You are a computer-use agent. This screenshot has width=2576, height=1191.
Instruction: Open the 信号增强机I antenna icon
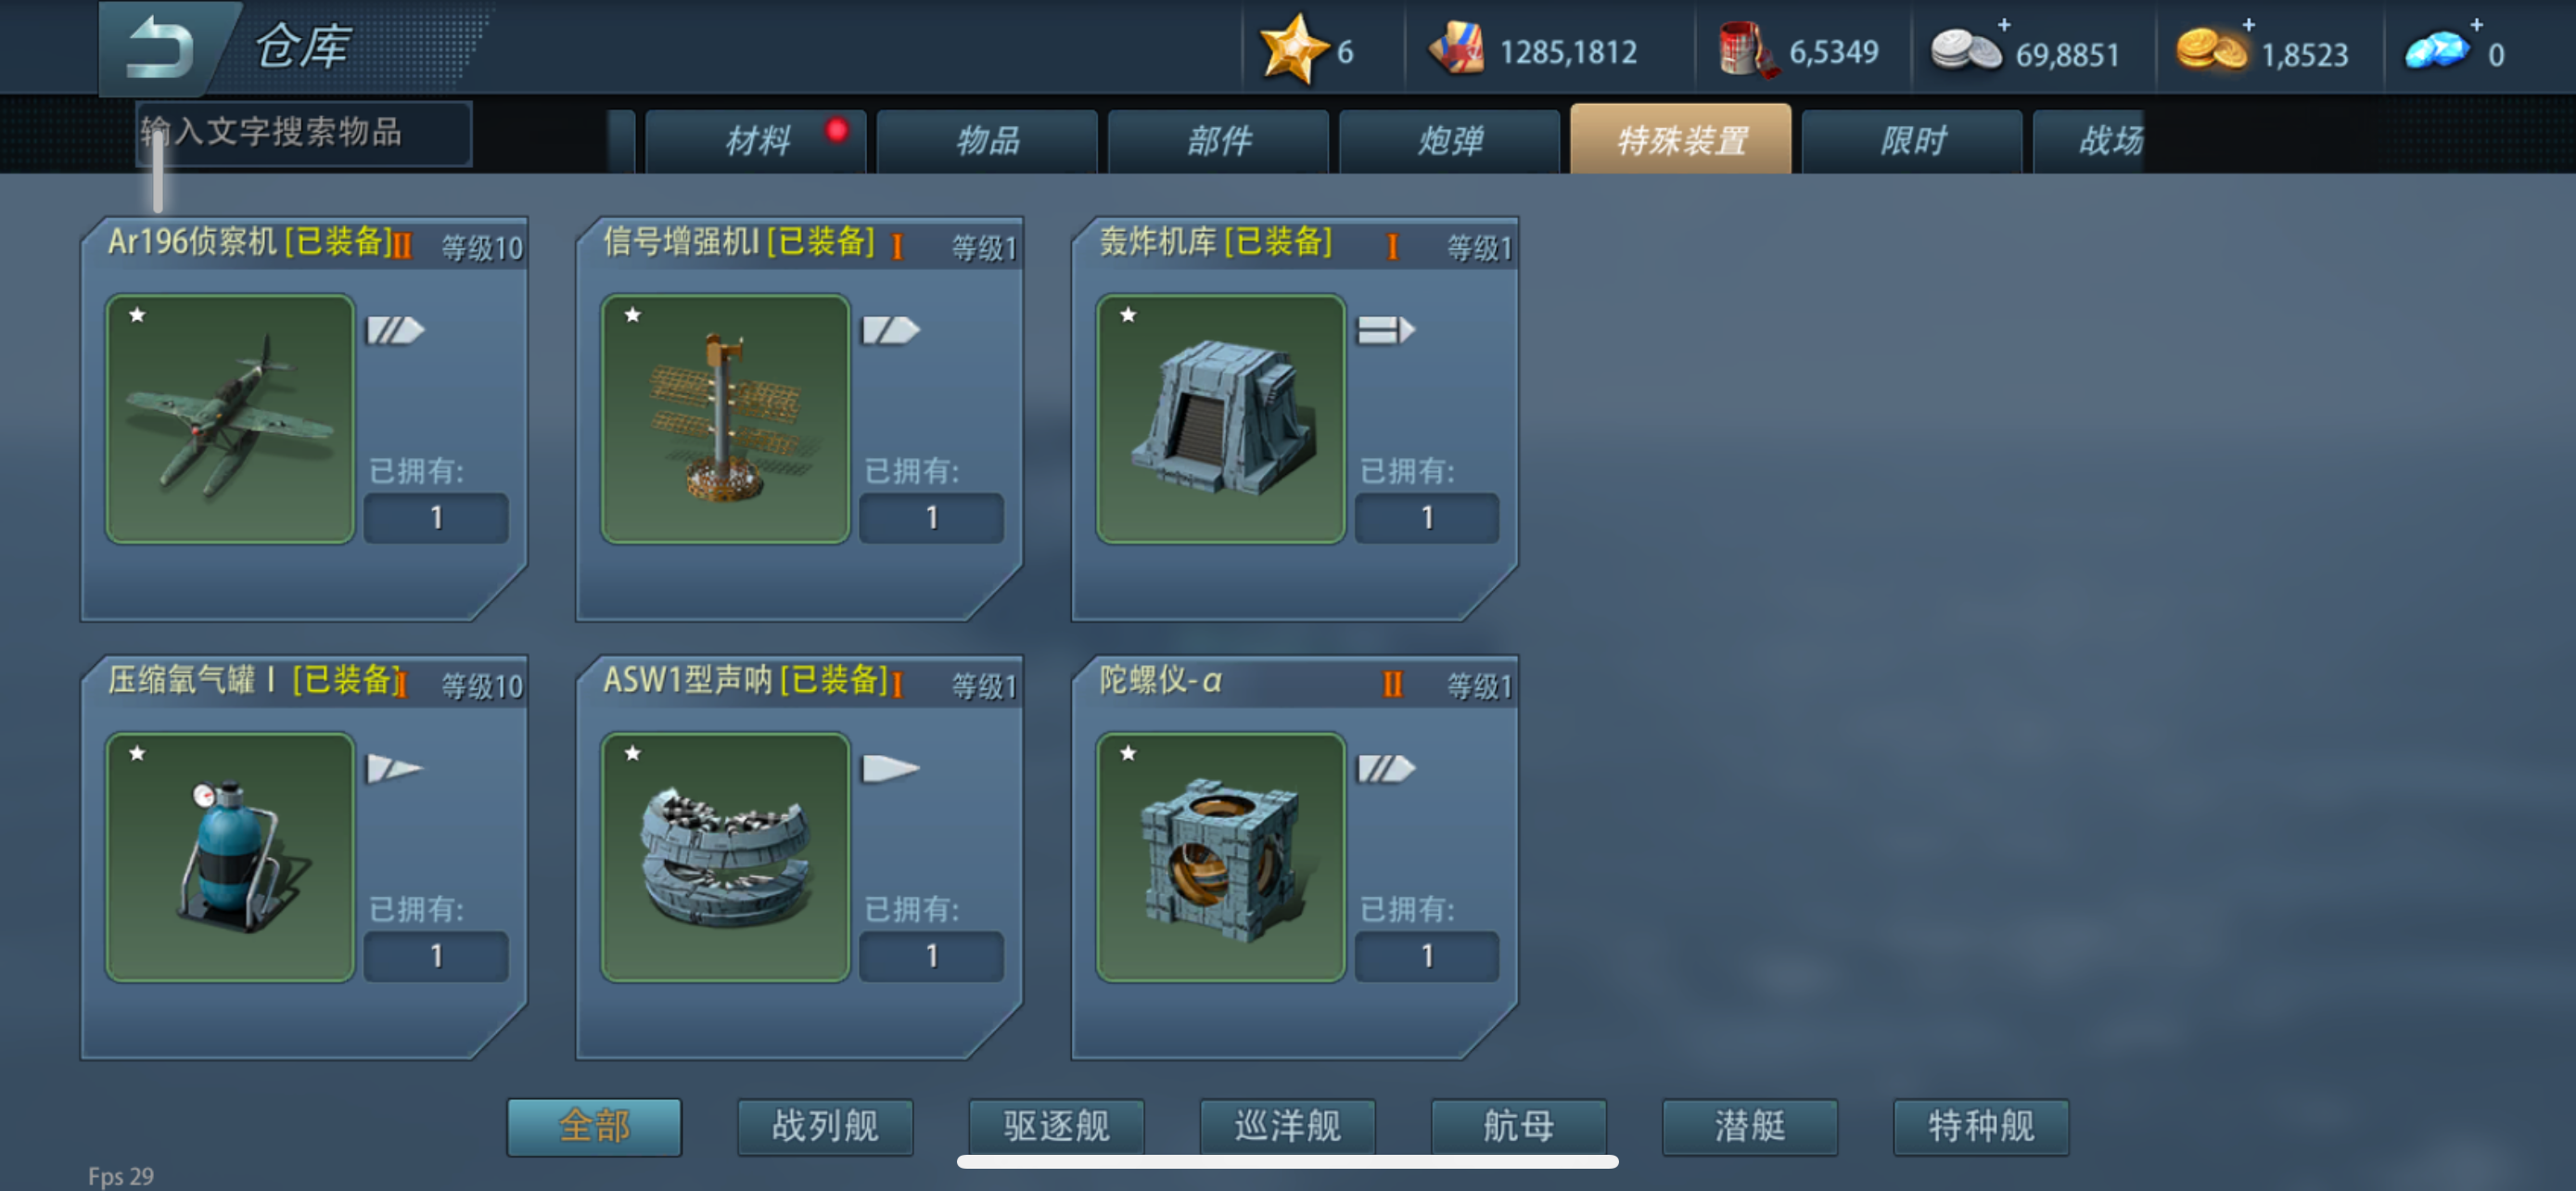725,419
